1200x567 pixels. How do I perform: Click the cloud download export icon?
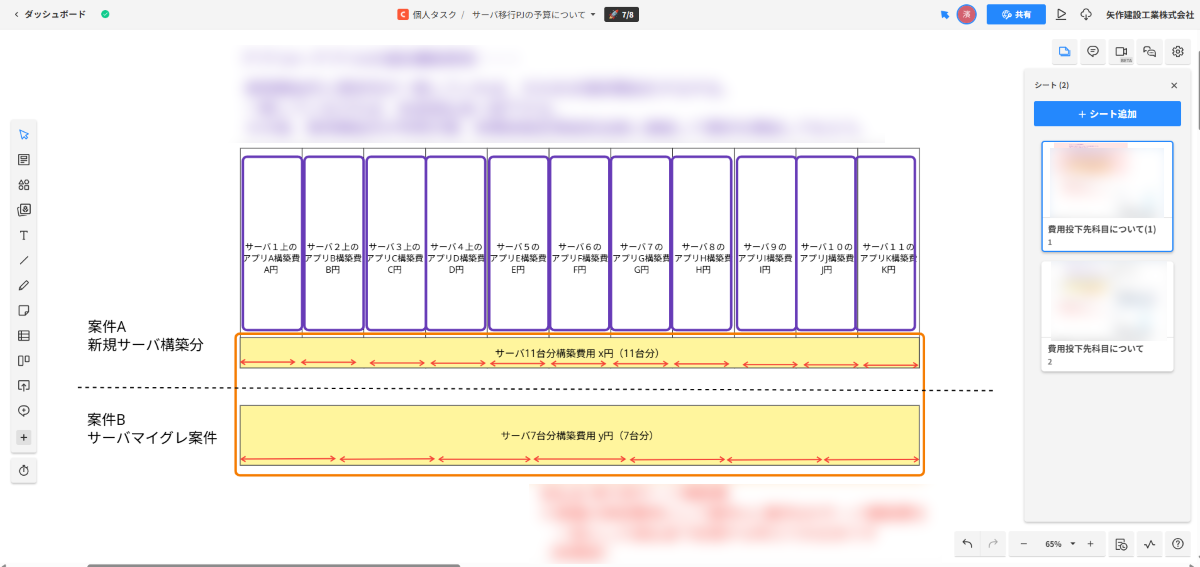coord(1086,14)
